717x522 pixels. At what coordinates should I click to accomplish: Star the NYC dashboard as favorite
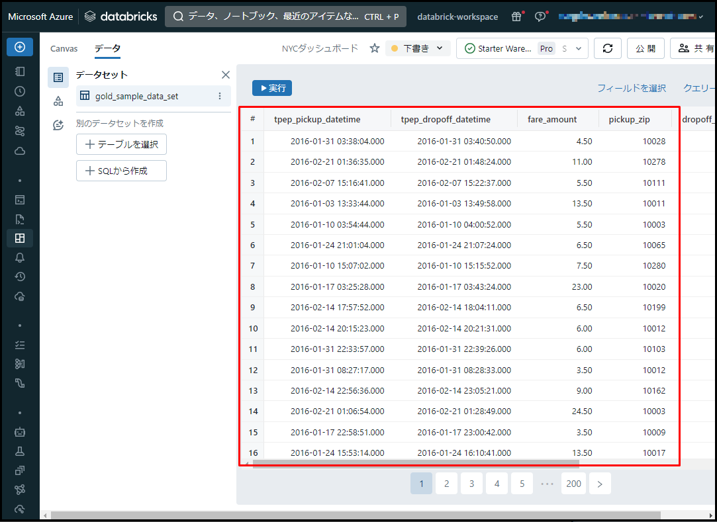click(x=375, y=48)
